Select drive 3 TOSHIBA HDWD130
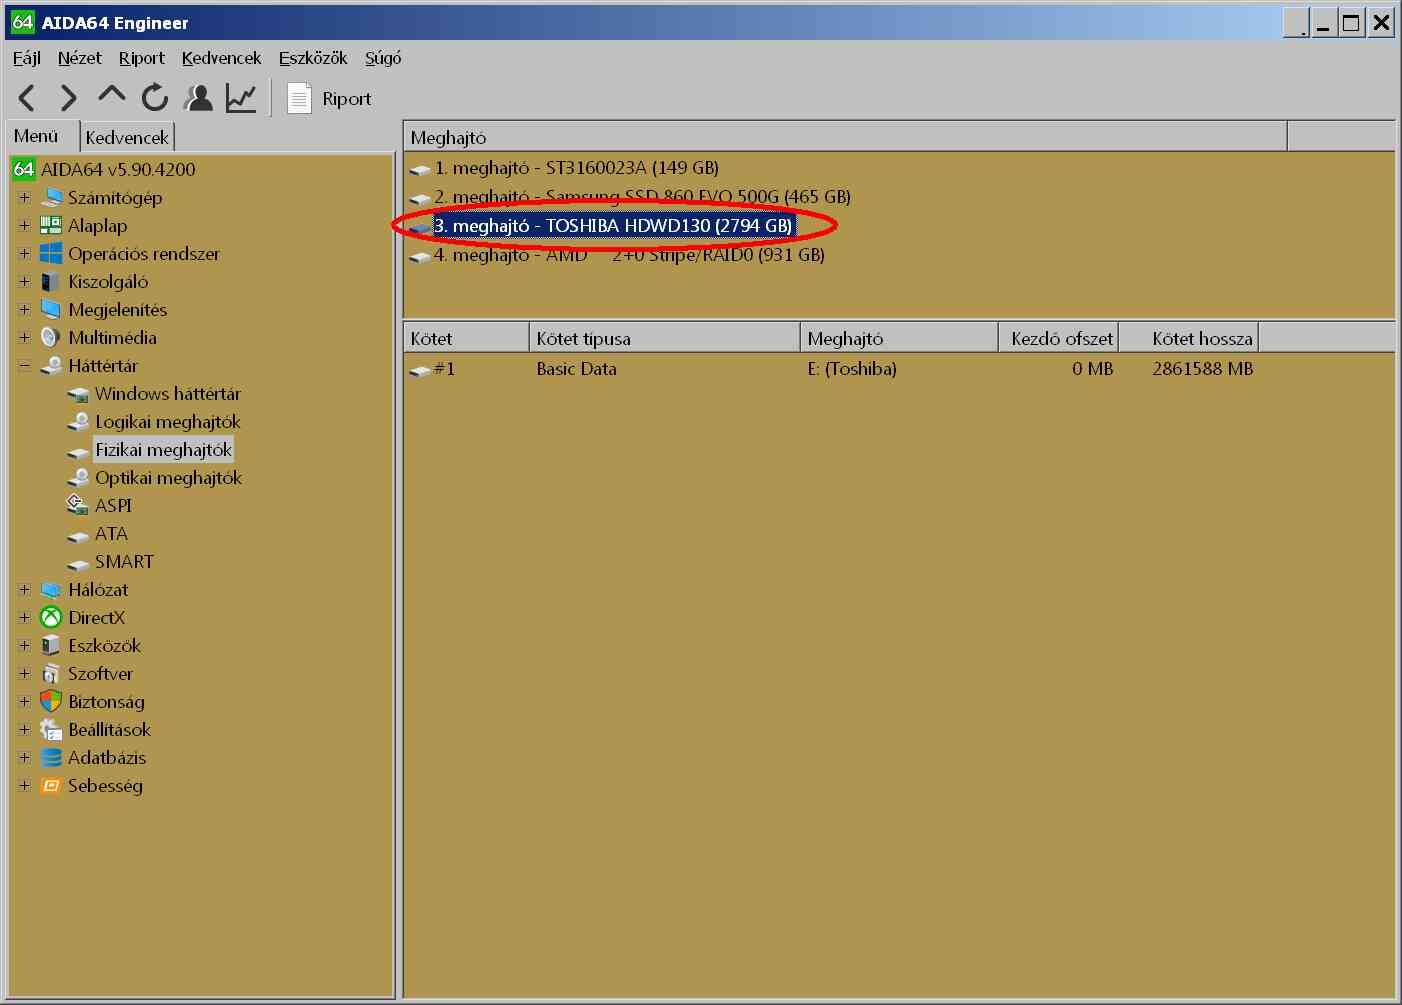Viewport: 1402px width, 1005px height. 613,225
